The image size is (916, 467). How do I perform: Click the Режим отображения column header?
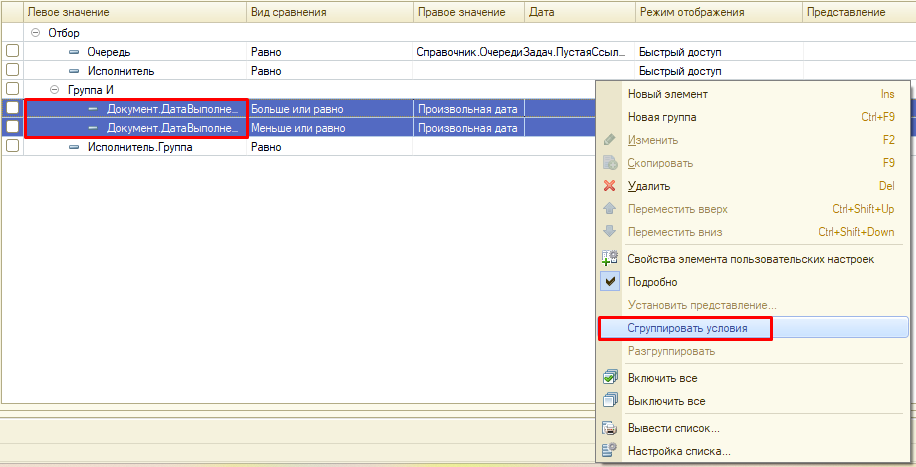pyautogui.click(x=719, y=12)
